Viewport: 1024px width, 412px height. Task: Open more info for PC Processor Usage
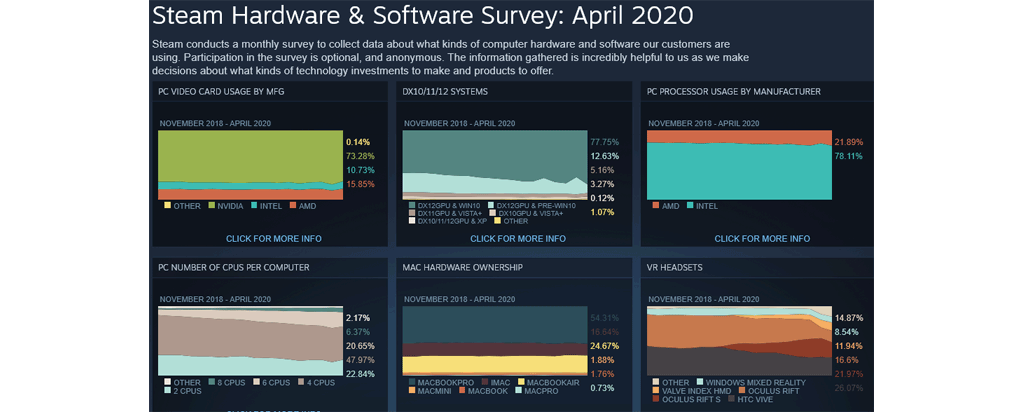tap(762, 239)
